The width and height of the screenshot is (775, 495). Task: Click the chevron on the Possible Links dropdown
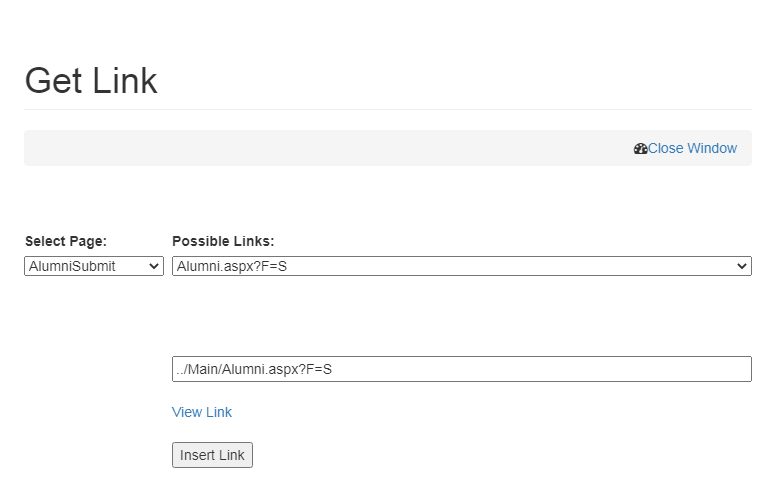click(742, 266)
